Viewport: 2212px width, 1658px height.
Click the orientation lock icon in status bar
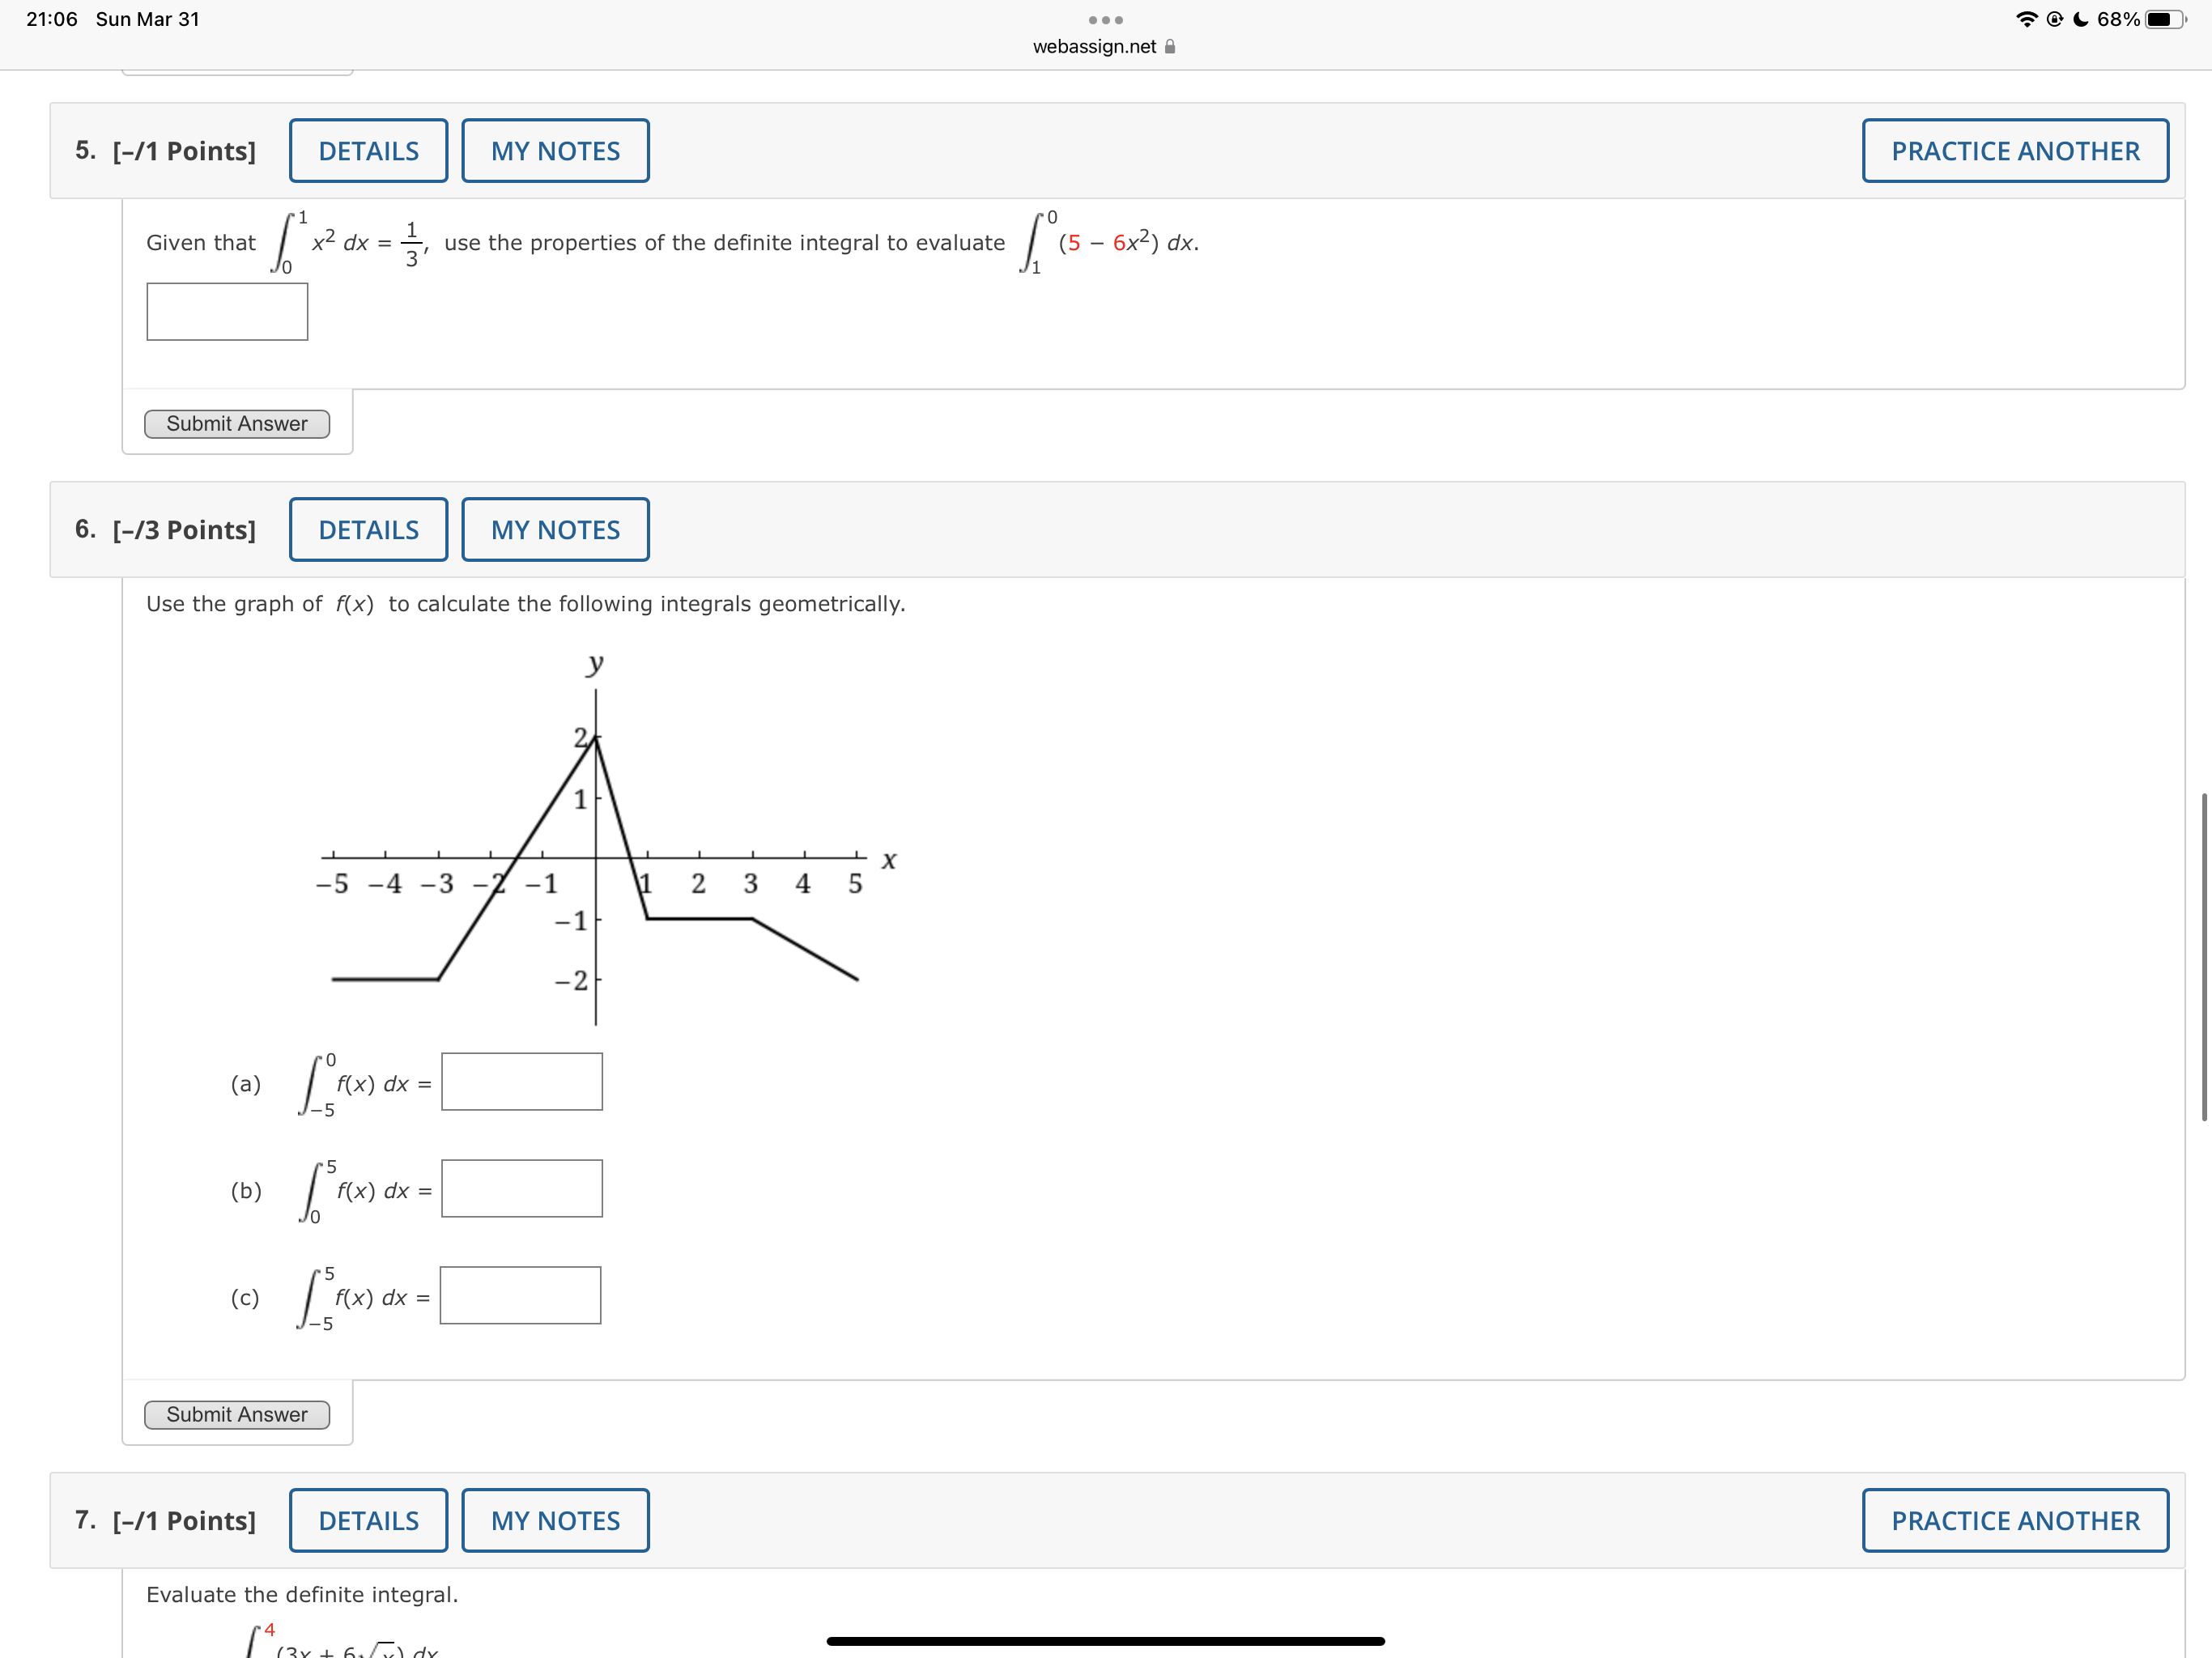(x=2055, y=19)
